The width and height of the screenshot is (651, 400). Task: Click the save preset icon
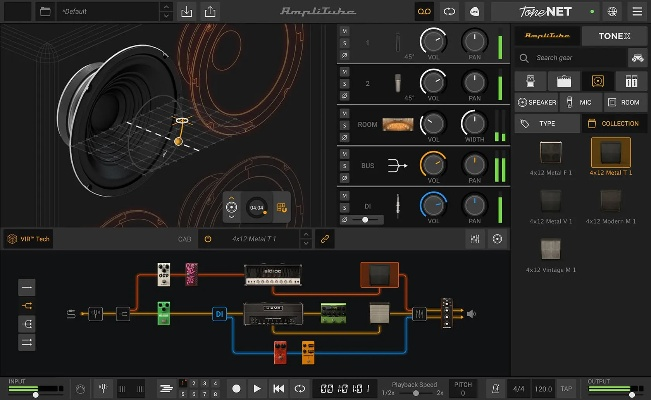[187, 12]
